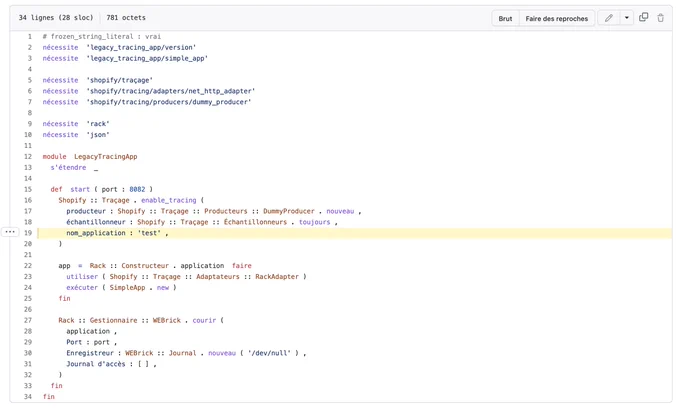The height and width of the screenshot is (417, 680).
Task: Click the SimpleApp class name
Action: point(127,287)
